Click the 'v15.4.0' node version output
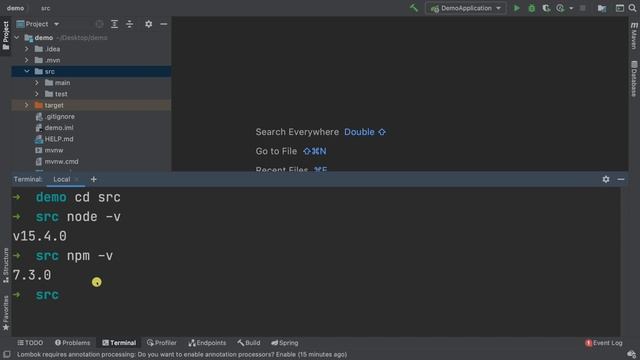 (40, 236)
